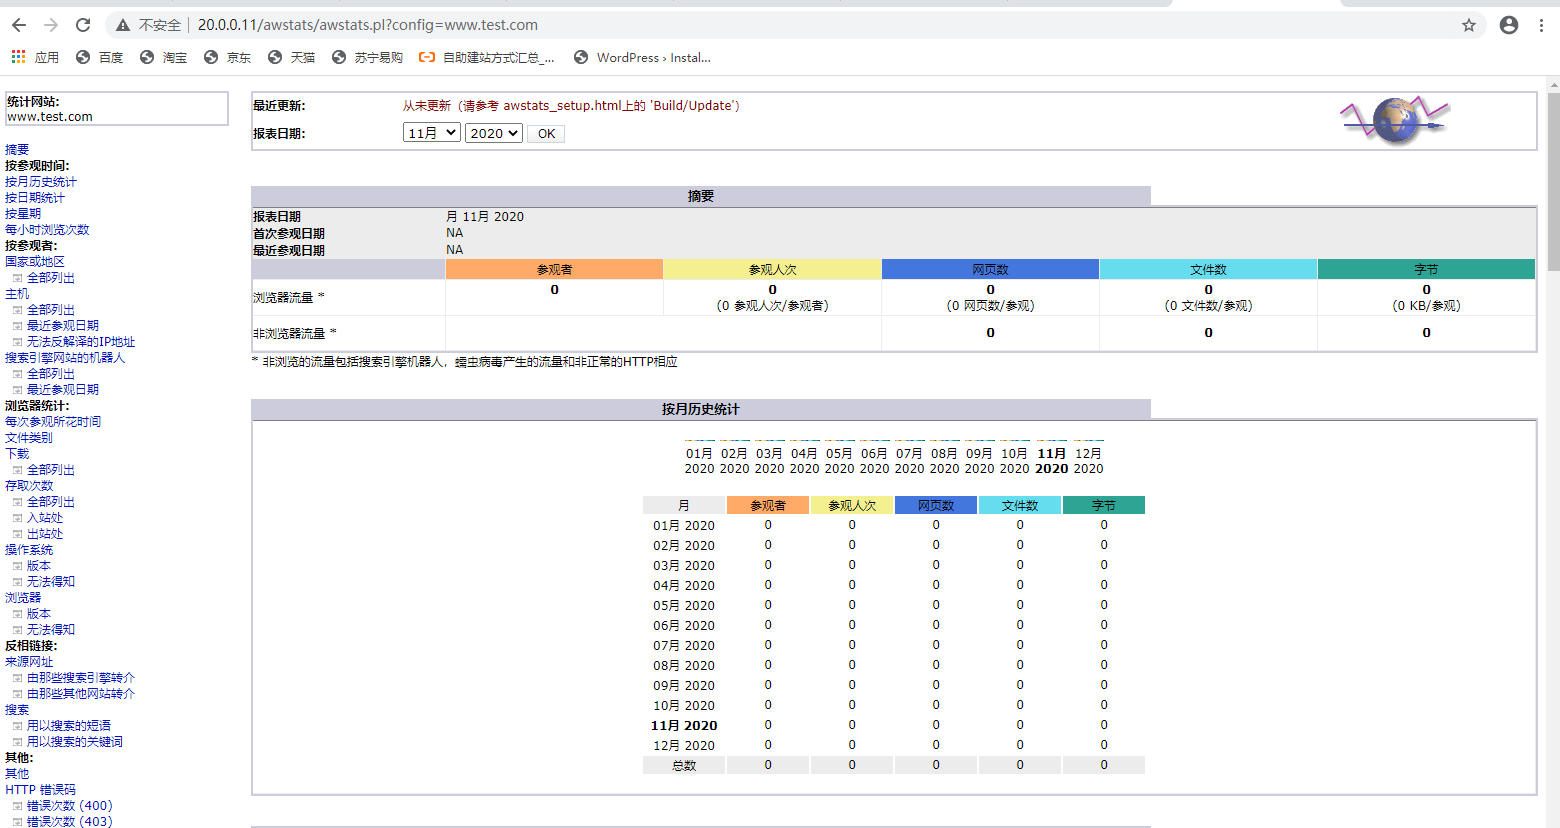
Task: Open the WordPress Install bookmark
Action: pyautogui.click(x=642, y=58)
